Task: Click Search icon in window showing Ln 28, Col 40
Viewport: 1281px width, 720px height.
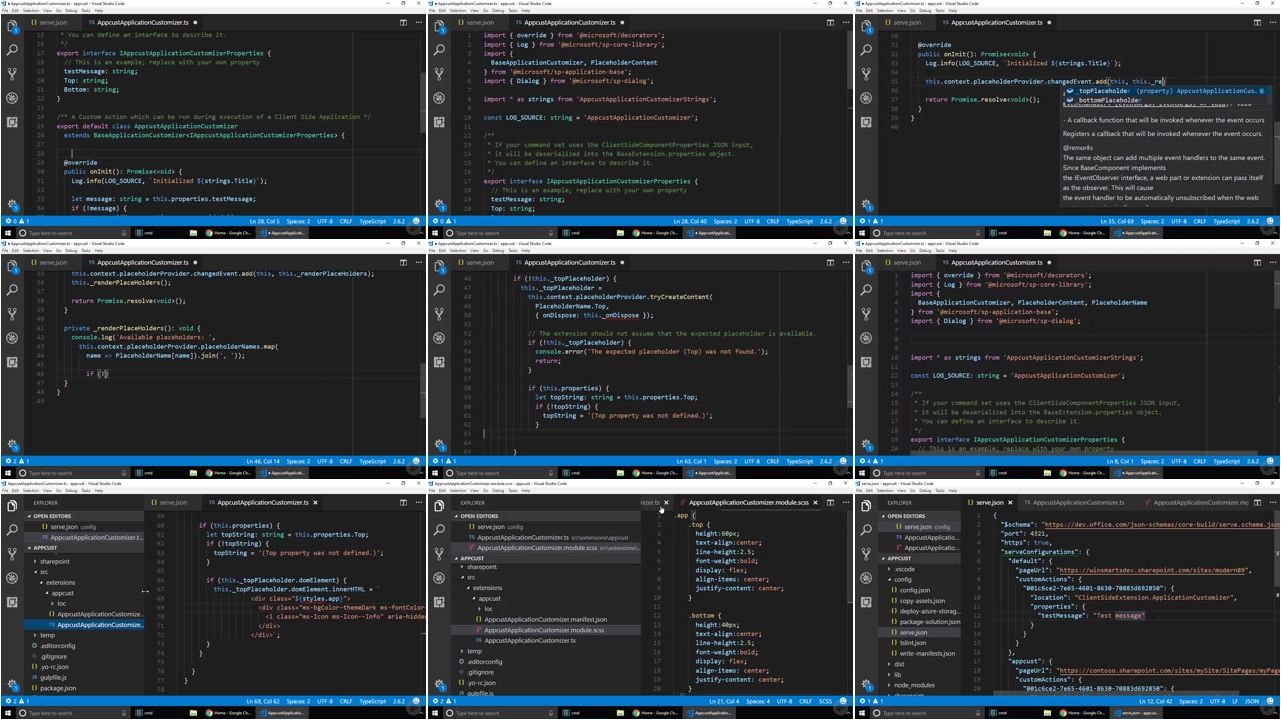Action: pyautogui.click(x=439, y=50)
